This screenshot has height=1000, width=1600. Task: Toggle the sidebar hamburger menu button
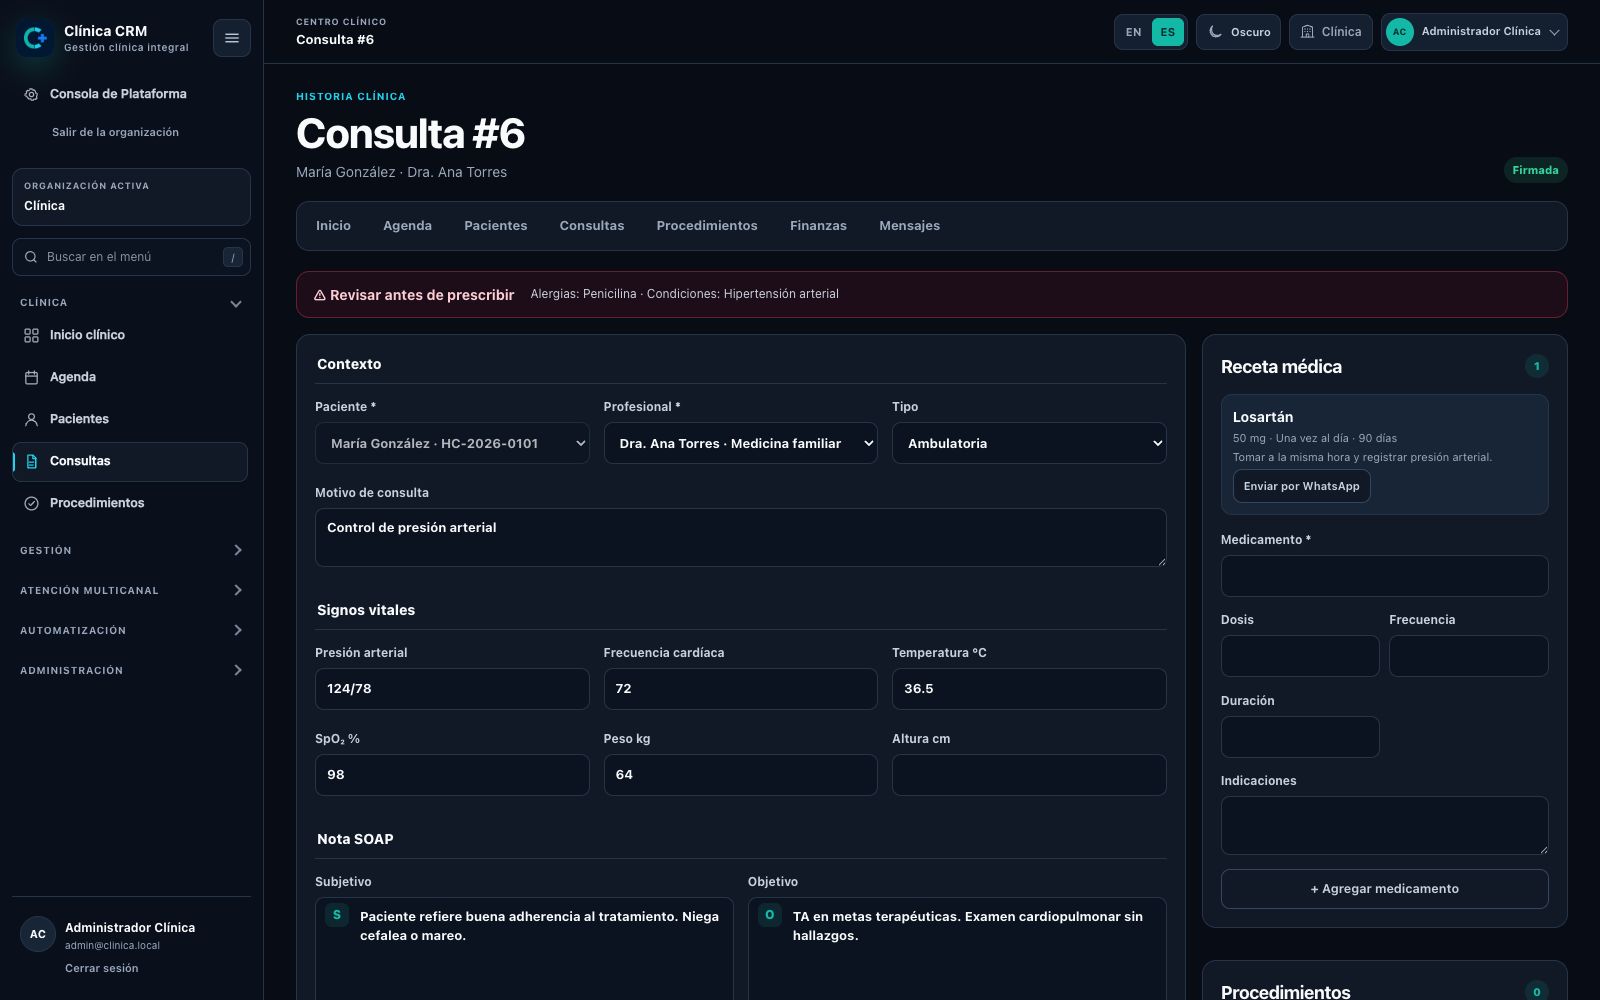(232, 38)
